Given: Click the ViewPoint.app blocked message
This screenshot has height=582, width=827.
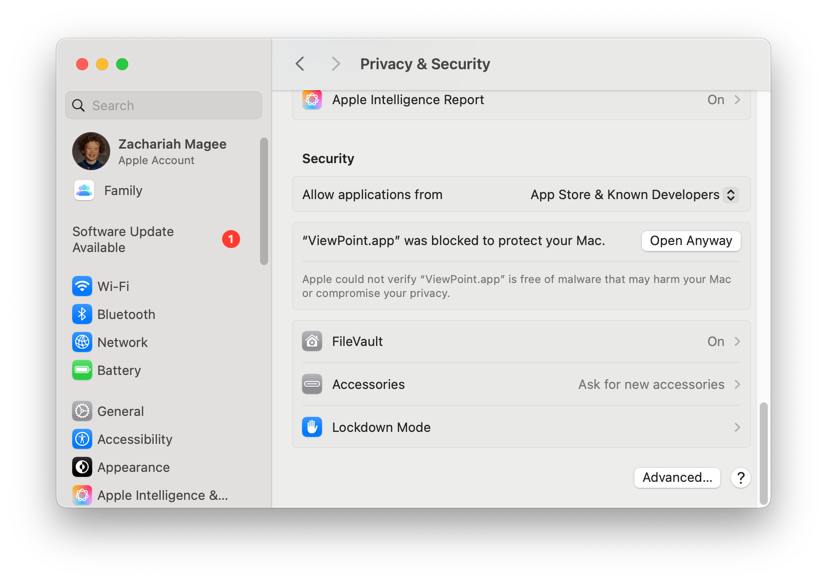Looking at the screenshot, I should (x=454, y=241).
